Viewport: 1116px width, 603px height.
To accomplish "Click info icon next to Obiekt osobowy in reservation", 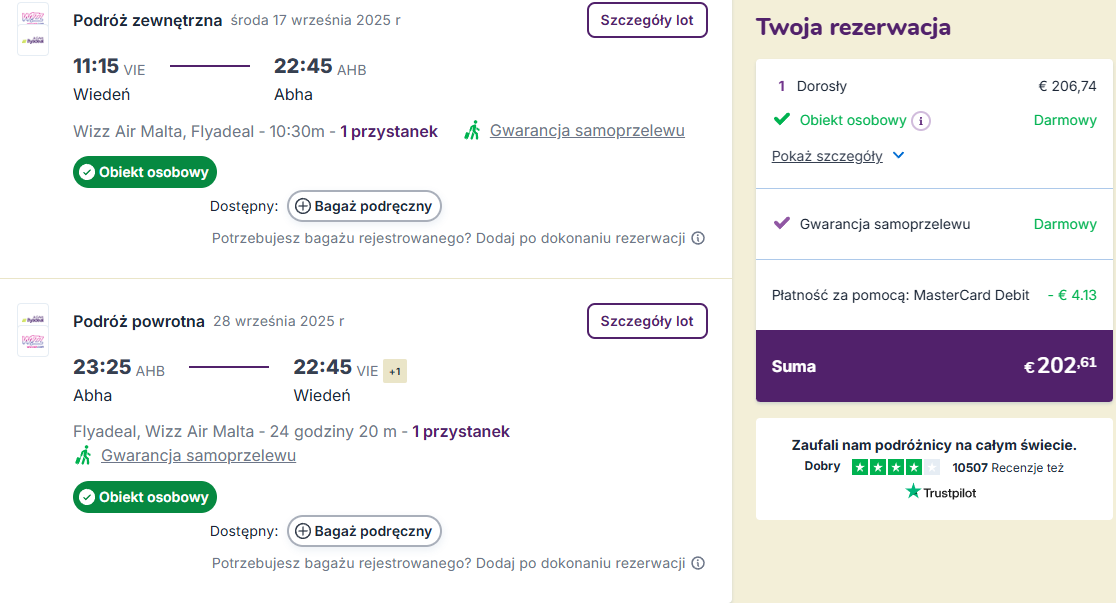I will coord(921,120).
